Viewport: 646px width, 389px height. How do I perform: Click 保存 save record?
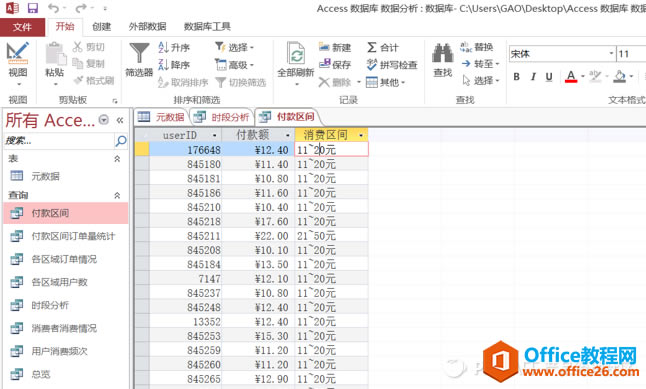(x=335, y=64)
